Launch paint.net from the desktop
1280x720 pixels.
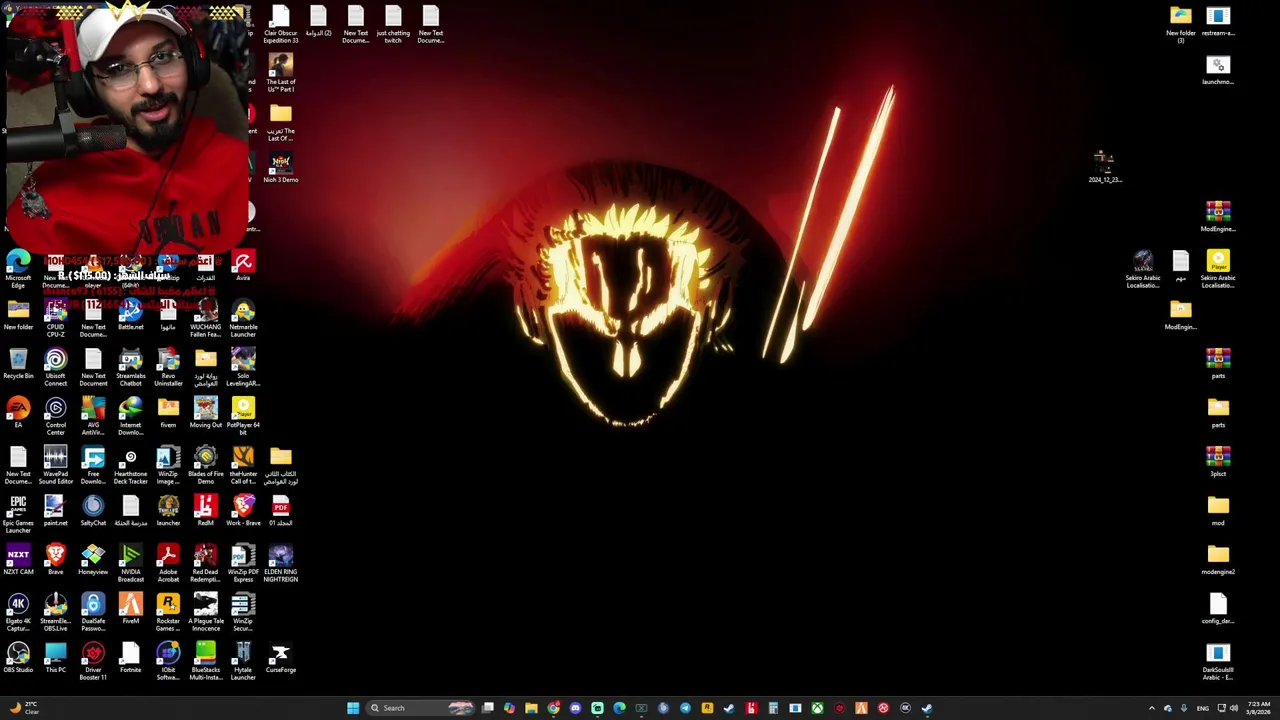[56, 511]
